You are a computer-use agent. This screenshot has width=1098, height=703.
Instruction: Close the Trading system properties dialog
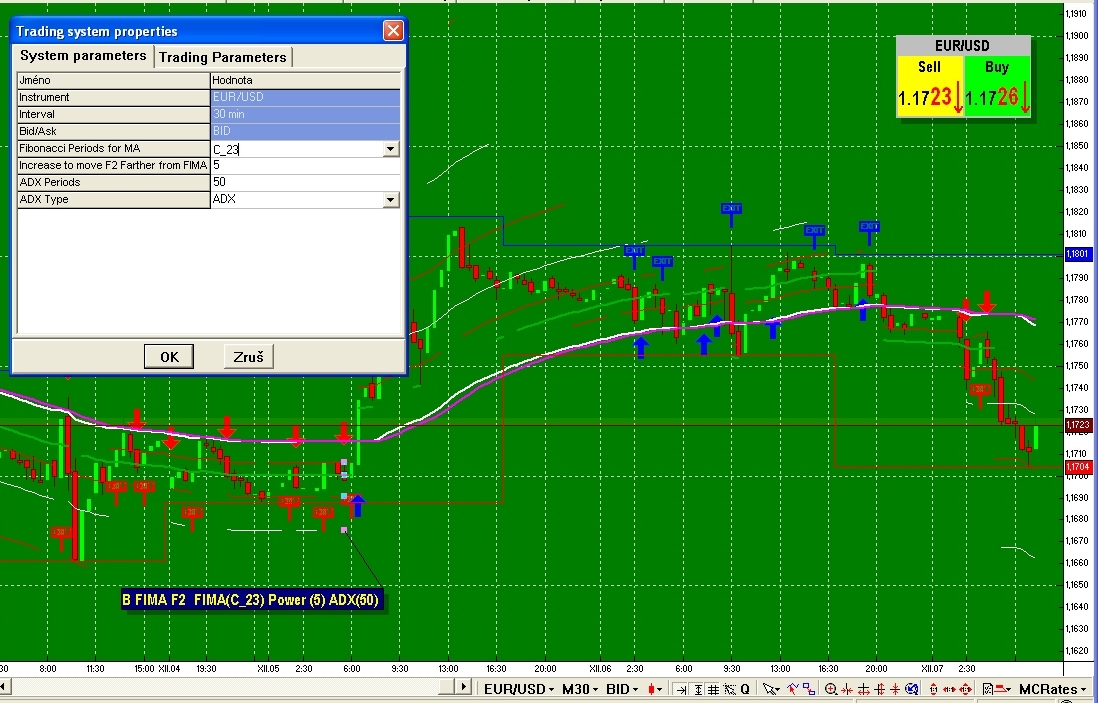[x=393, y=31]
